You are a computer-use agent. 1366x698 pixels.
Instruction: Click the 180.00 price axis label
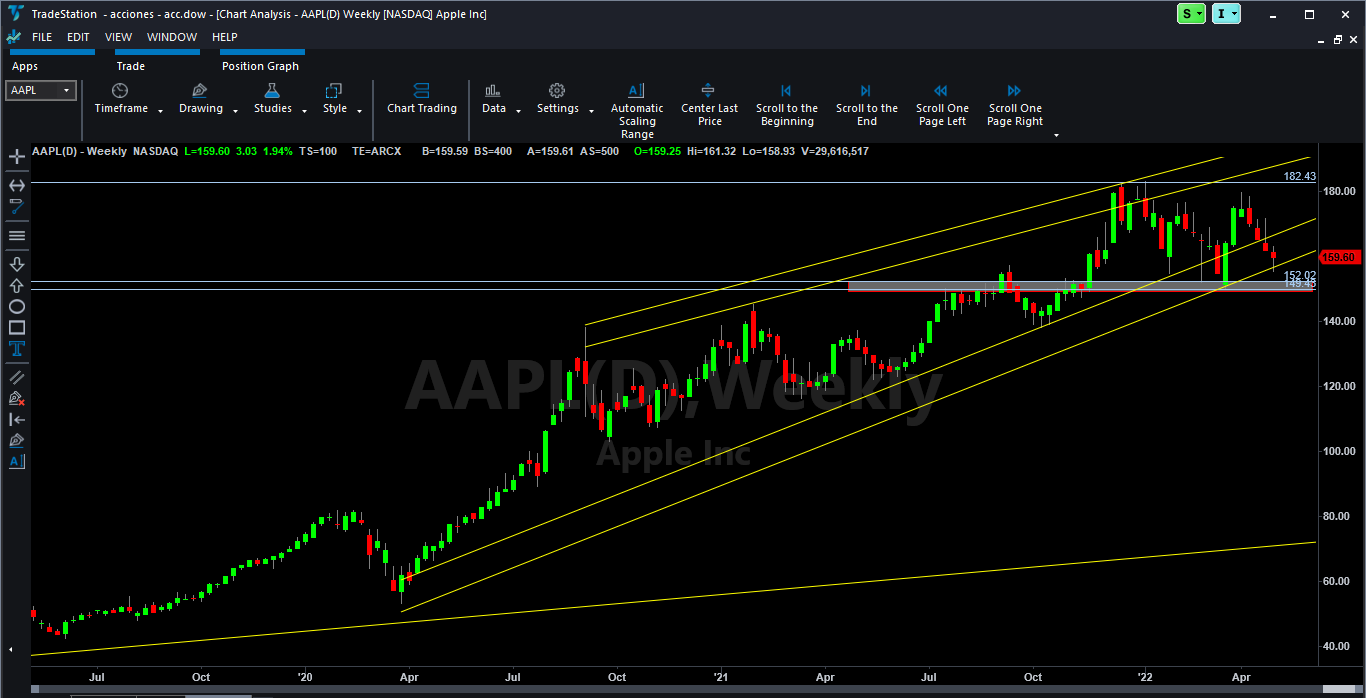(1341, 191)
